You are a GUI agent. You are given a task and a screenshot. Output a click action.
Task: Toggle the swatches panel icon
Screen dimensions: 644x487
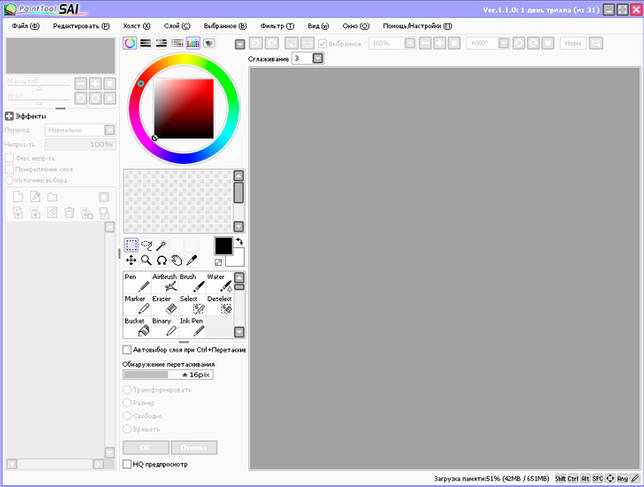point(193,43)
